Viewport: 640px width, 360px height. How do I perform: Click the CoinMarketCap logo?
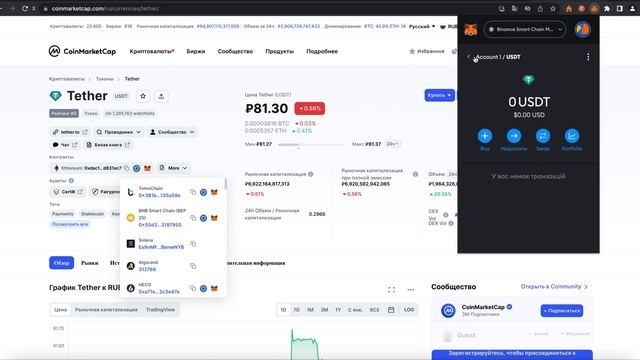(82, 51)
